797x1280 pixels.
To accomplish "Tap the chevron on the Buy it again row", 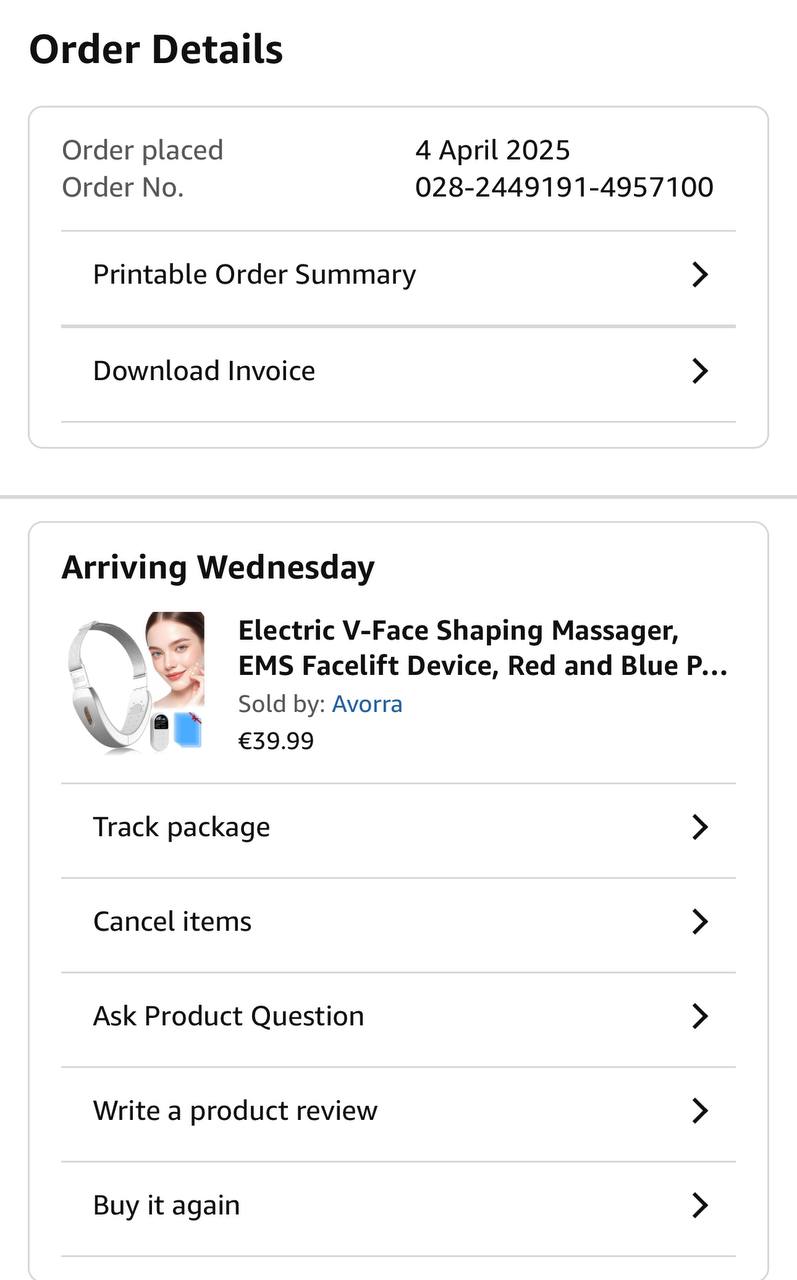I will (700, 1206).
